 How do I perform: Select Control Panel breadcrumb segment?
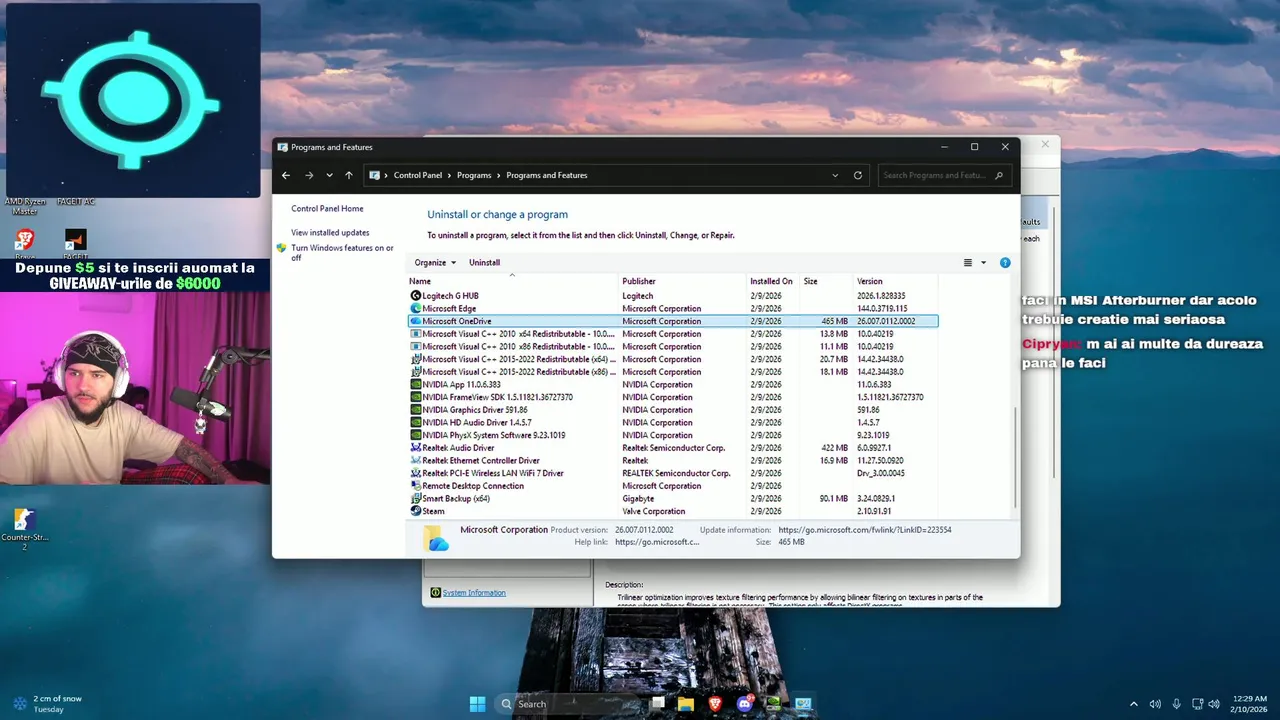[x=417, y=175]
